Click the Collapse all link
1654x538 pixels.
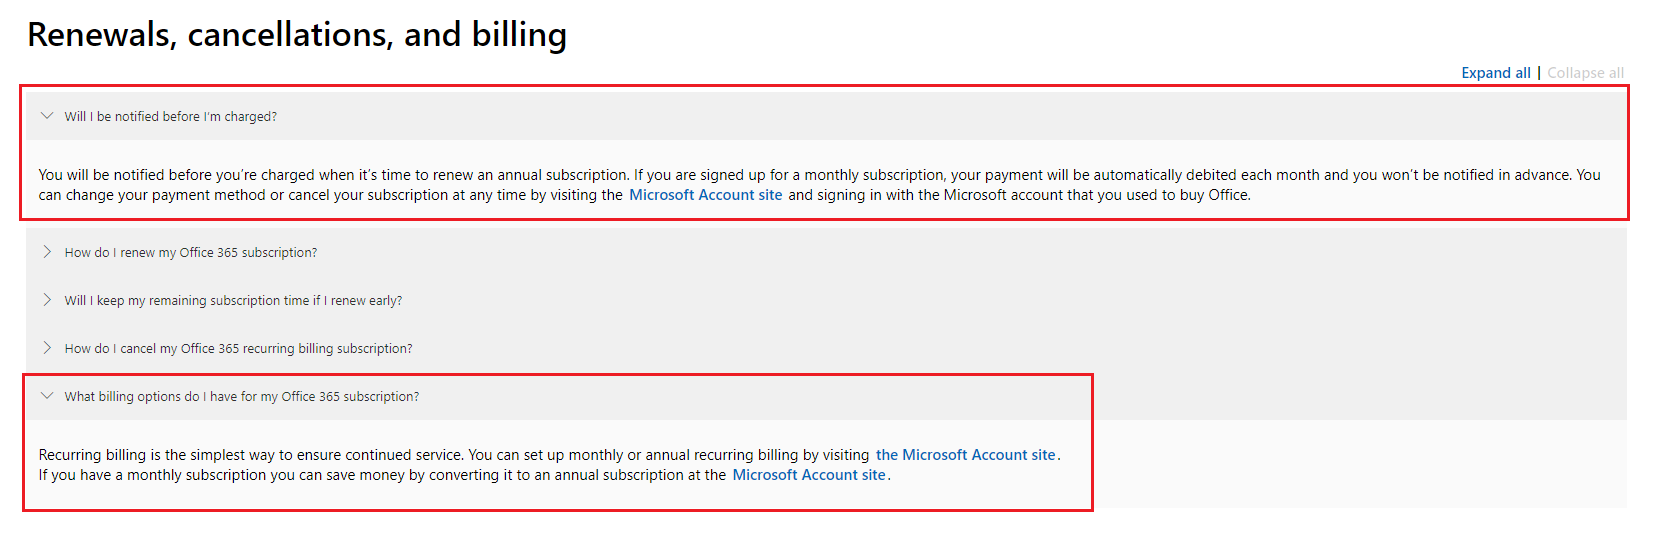1585,73
